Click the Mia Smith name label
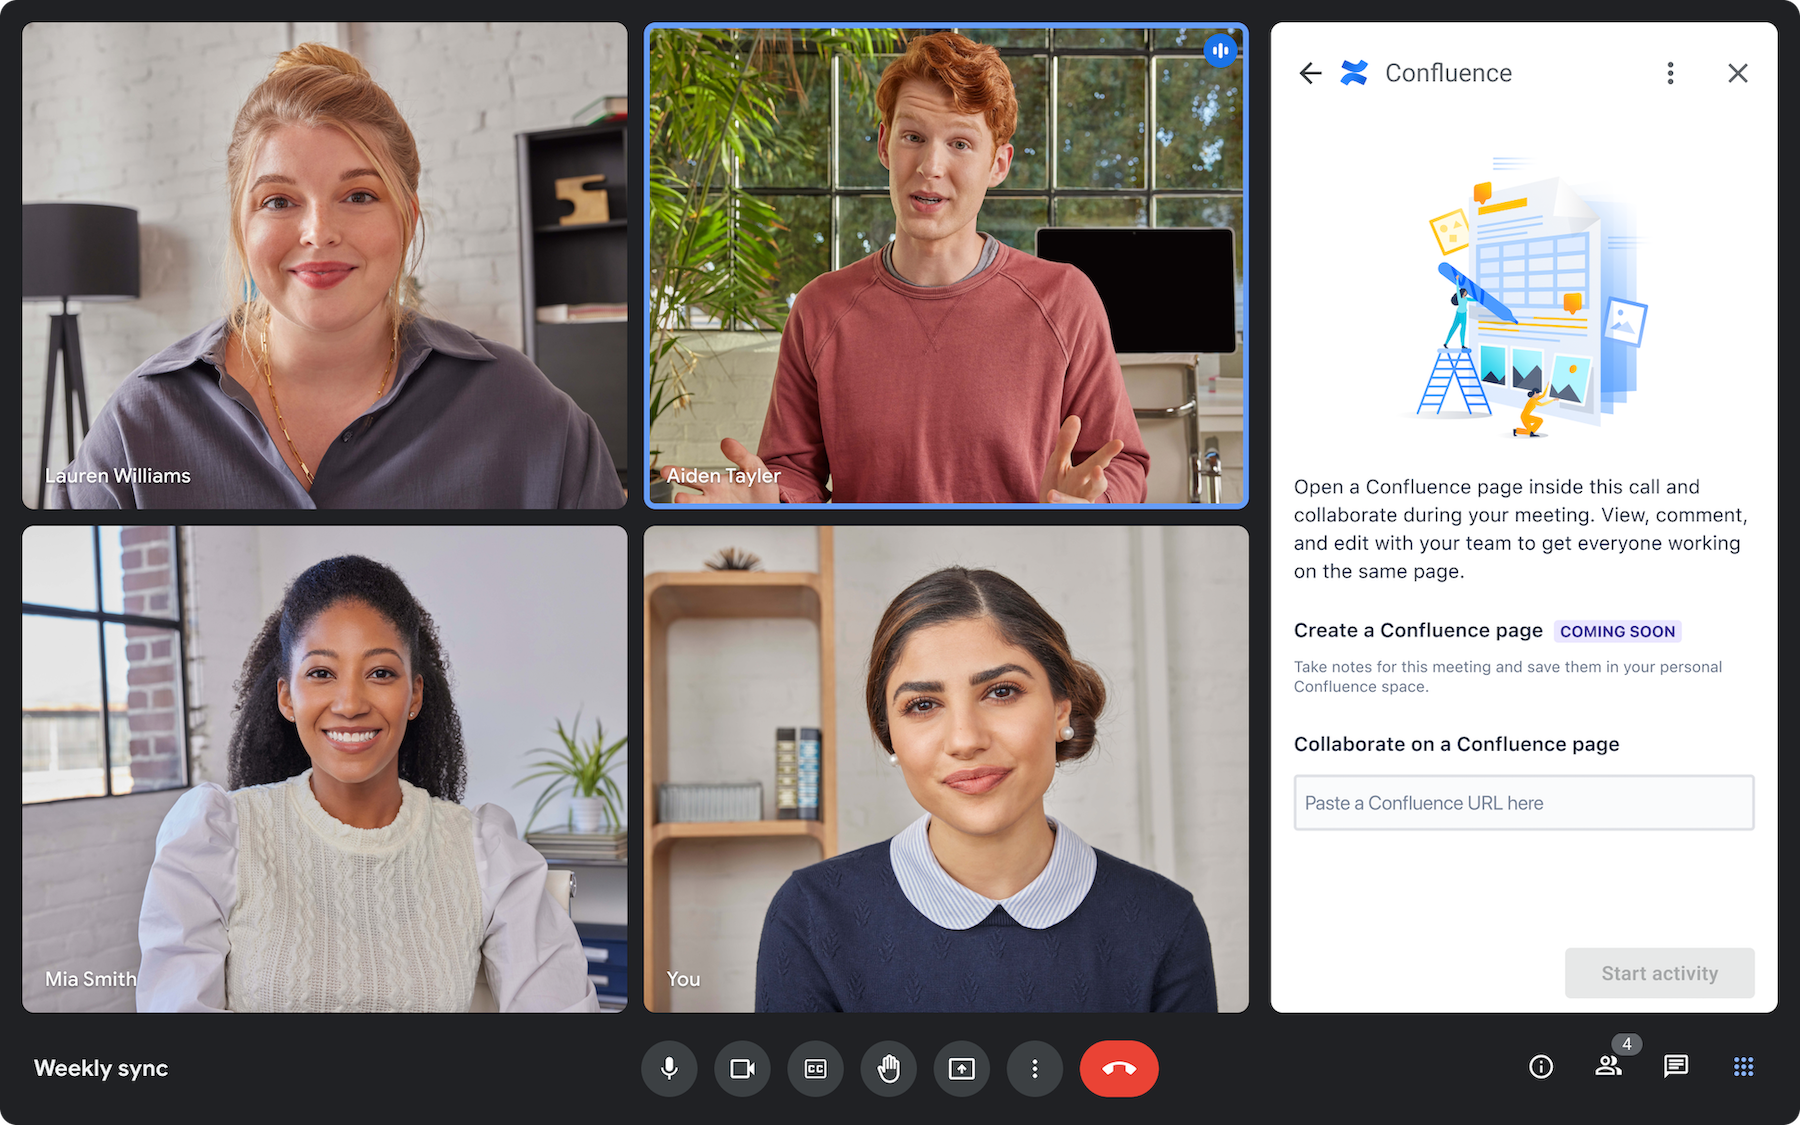The height and width of the screenshot is (1125, 1800). click(x=91, y=979)
